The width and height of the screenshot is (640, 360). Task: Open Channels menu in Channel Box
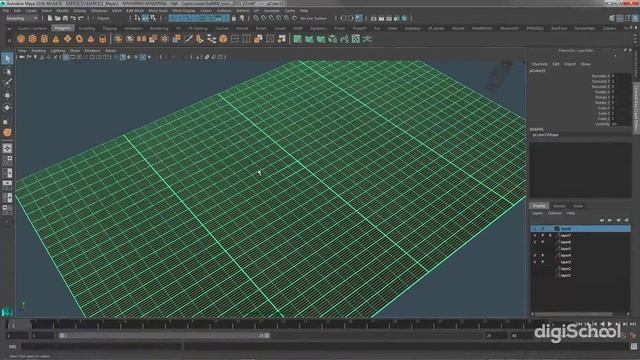[x=539, y=64]
